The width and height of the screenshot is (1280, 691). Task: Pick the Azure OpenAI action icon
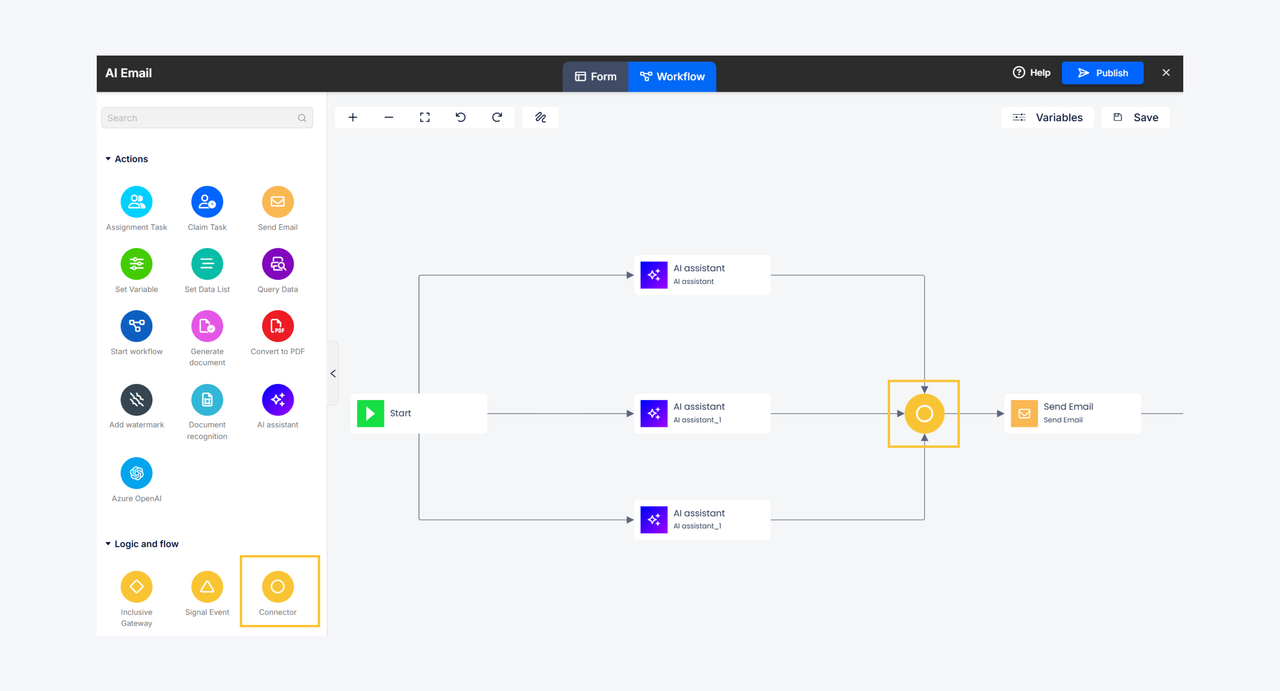click(137, 473)
